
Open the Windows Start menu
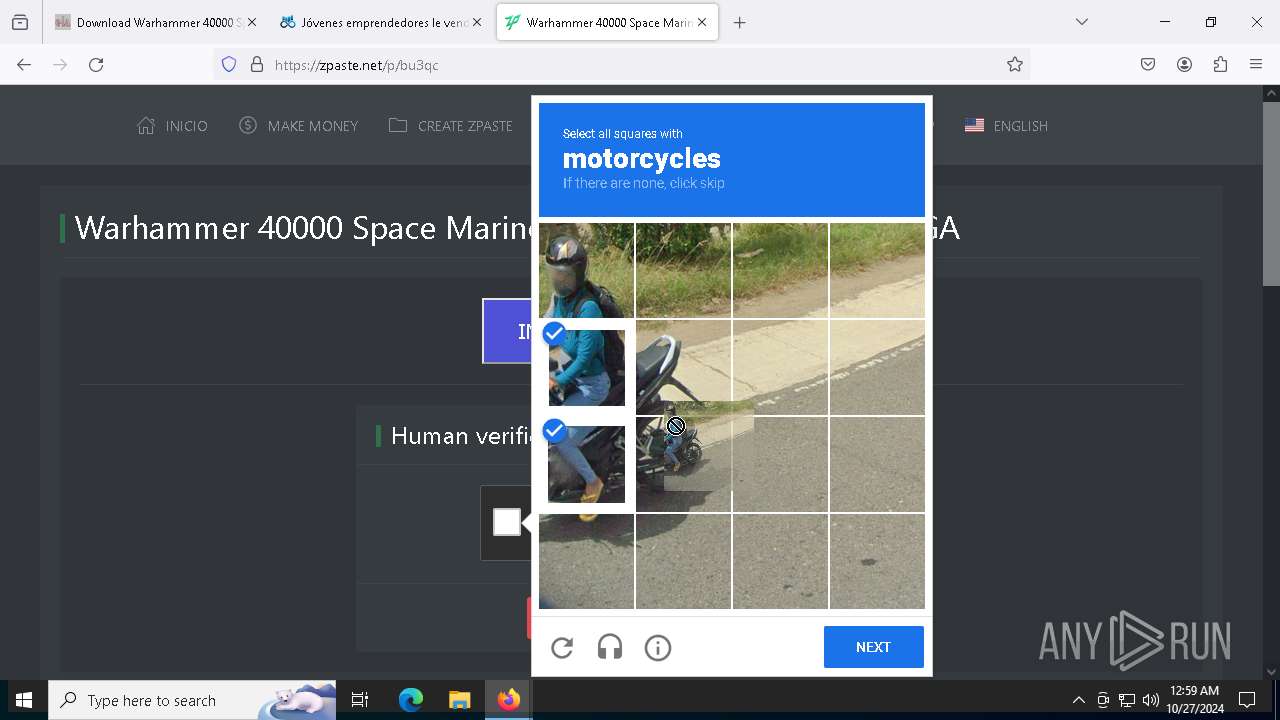tap(24, 700)
